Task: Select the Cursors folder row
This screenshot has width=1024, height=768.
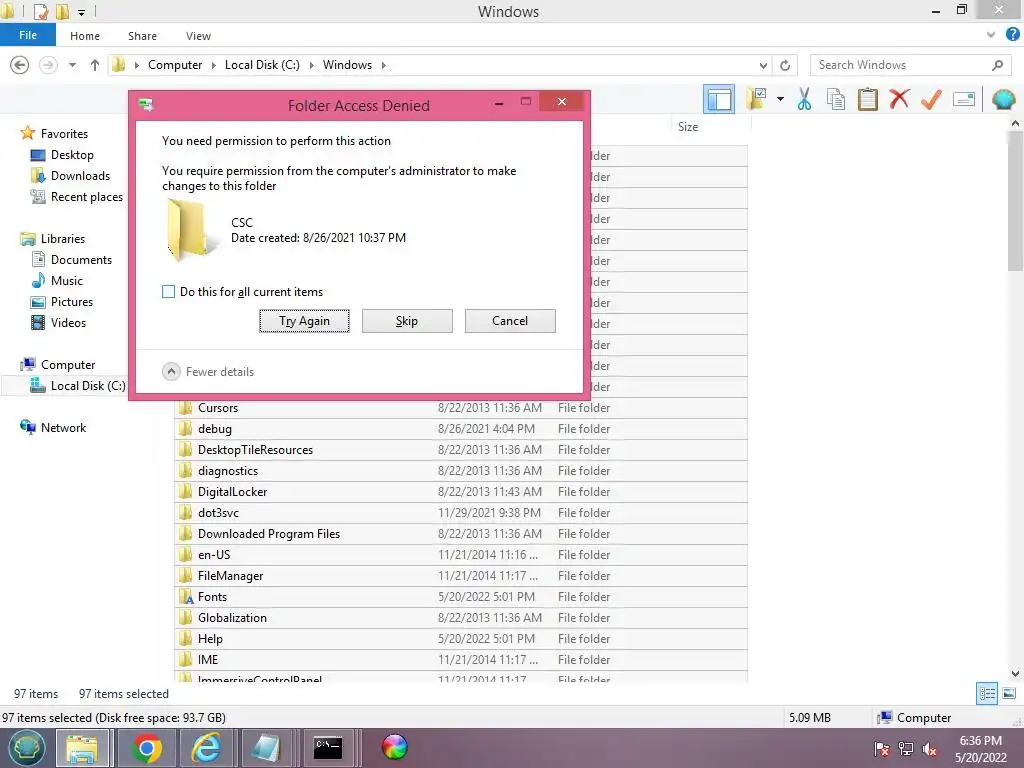Action: [x=461, y=408]
